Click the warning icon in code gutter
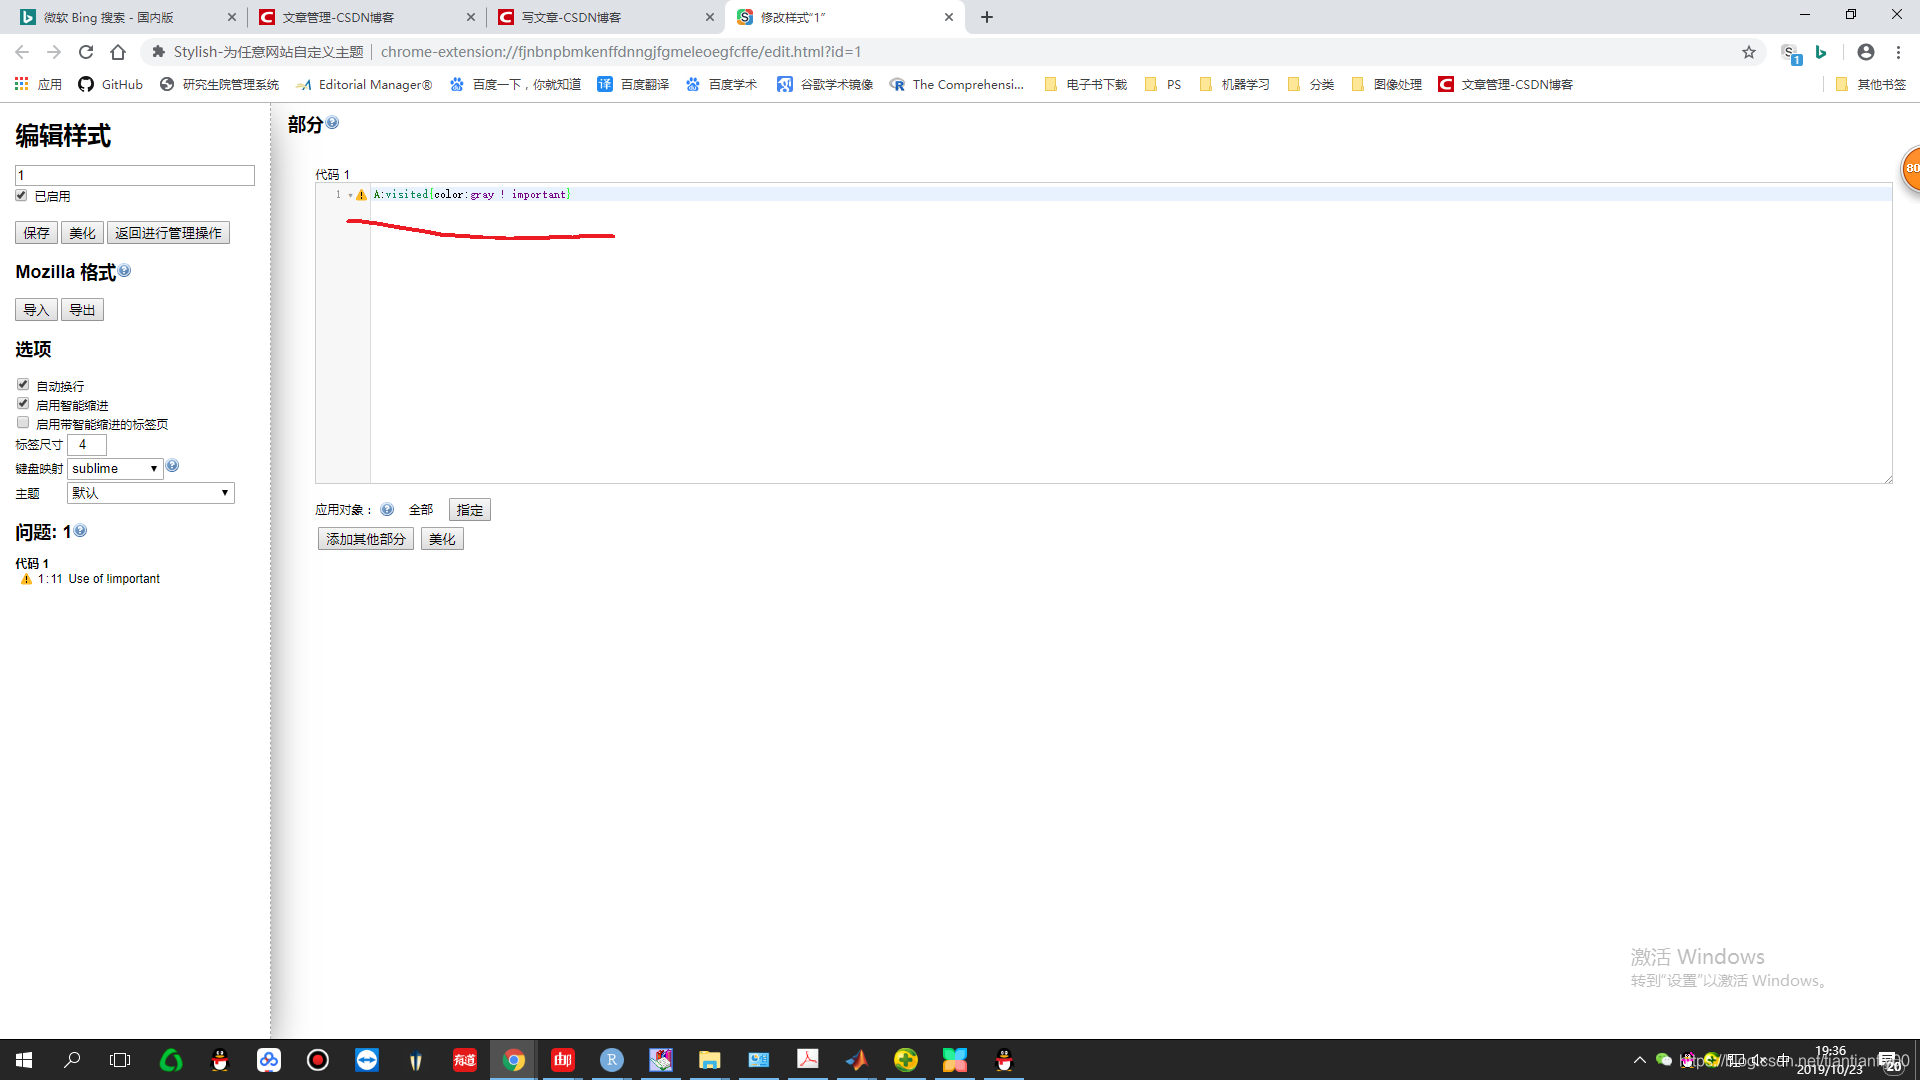Image resolution: width=1920 pixels, height=1080 pixels. tap(362, 195)
